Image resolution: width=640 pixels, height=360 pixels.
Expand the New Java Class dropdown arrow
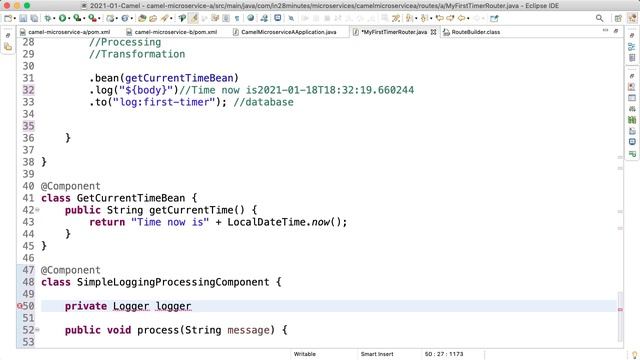[131, 18]
